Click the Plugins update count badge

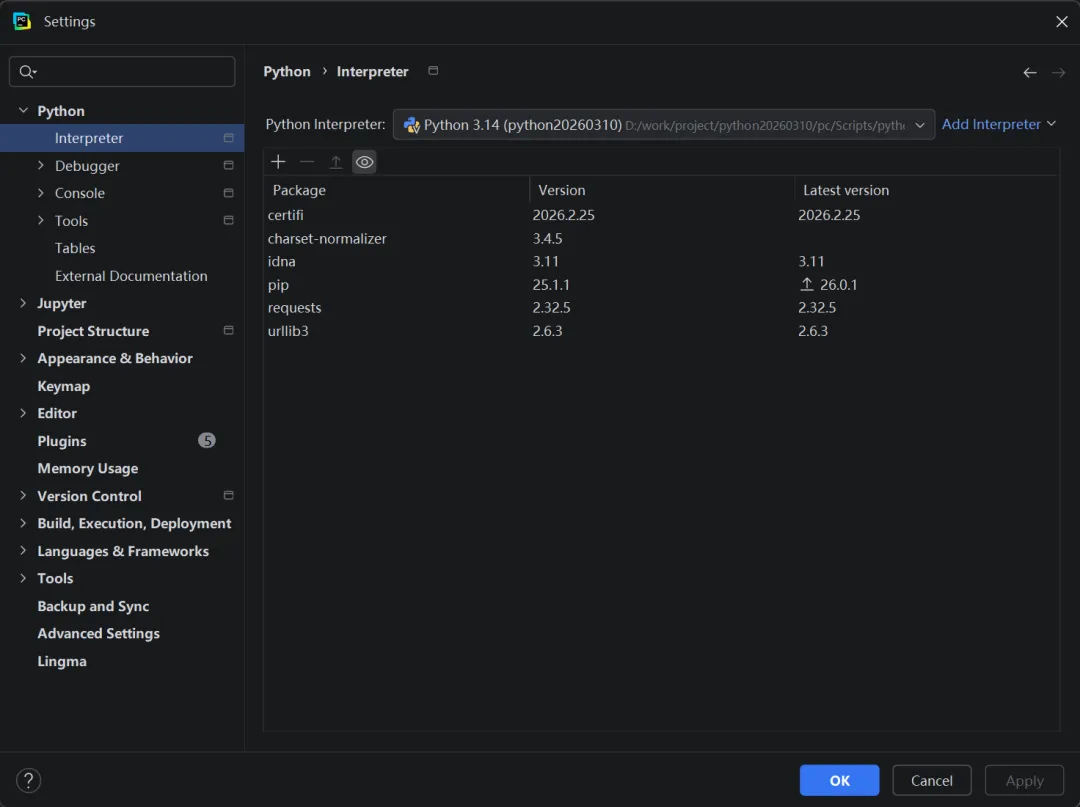coord(207,441)
